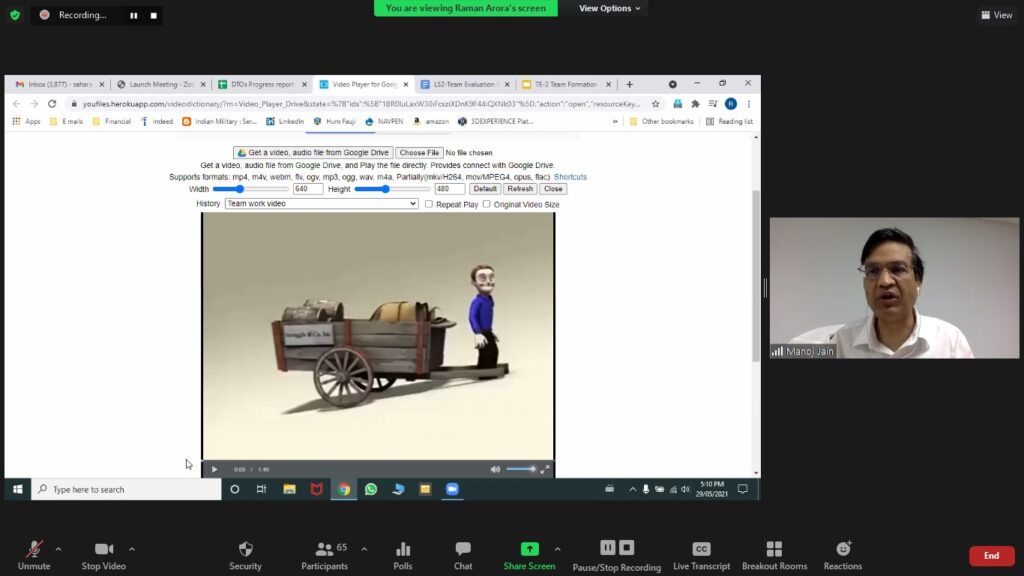This screenshot has width=1024, height=576.
Task: Switch to the LS2-Team Evaluation browser tab
Action: pyautogui.click(x=464, y=84)
